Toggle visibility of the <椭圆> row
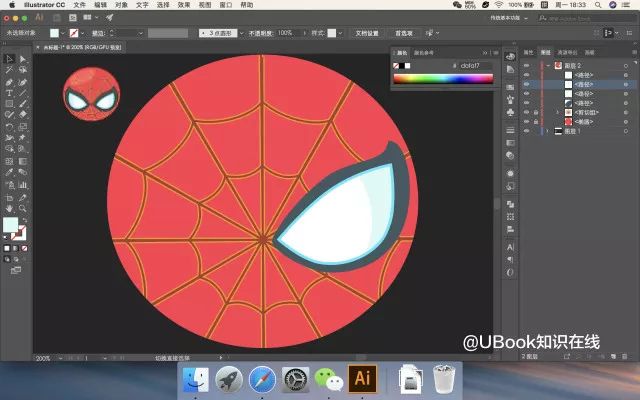 [x=527, y=122]
